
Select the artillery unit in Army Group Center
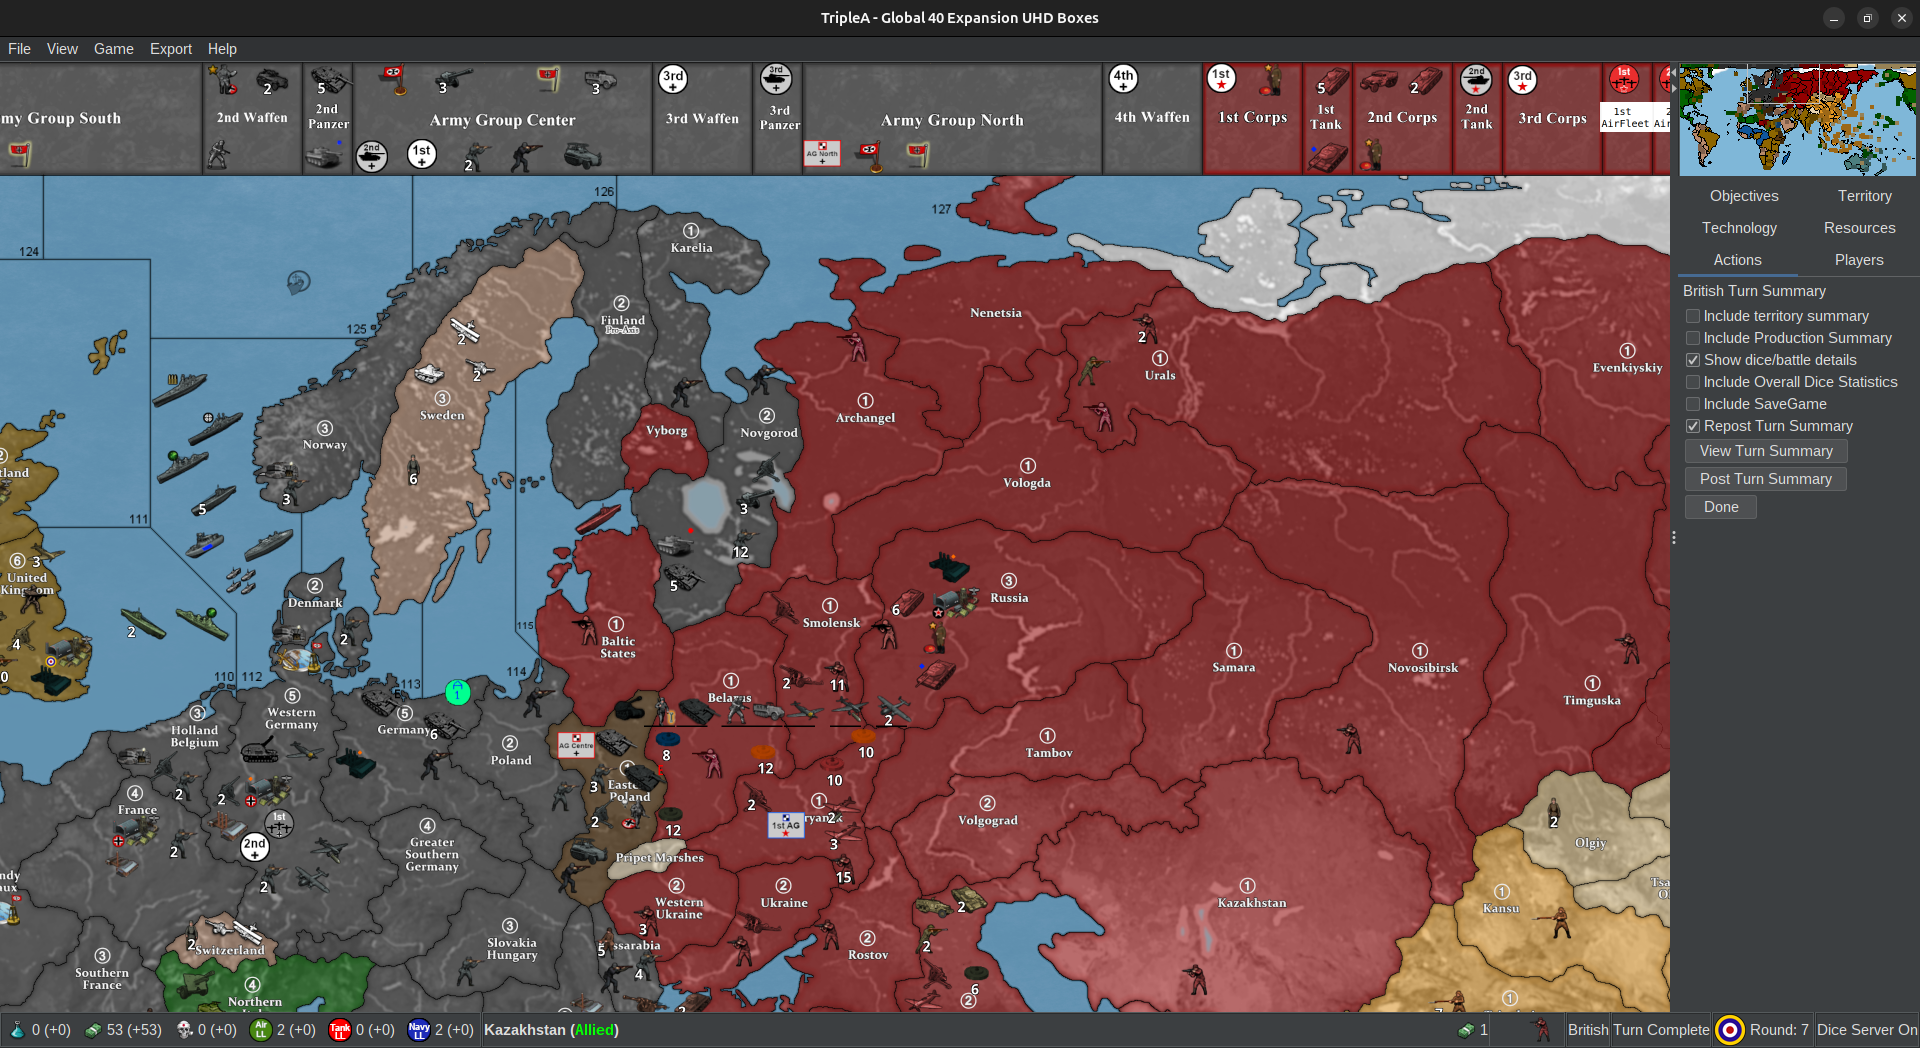pyautogui.click(x=454, y=80)
